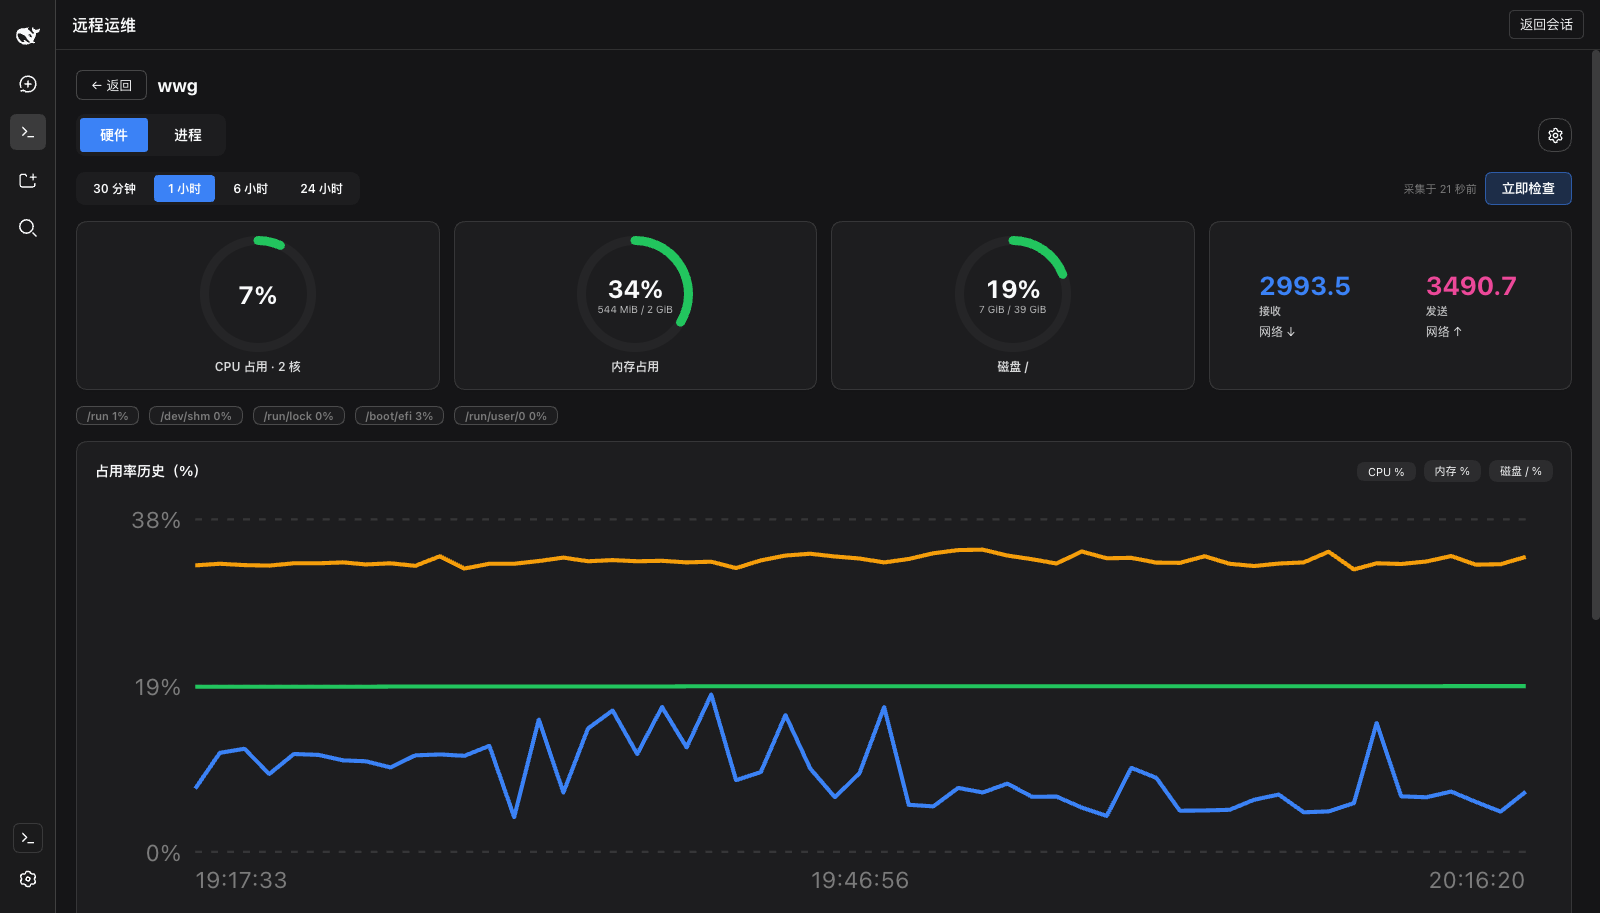Click the add-folder sidebar icon
The height and width of the screenshot is (913, 1600).
pyautogui.click(x=28, y=180)
